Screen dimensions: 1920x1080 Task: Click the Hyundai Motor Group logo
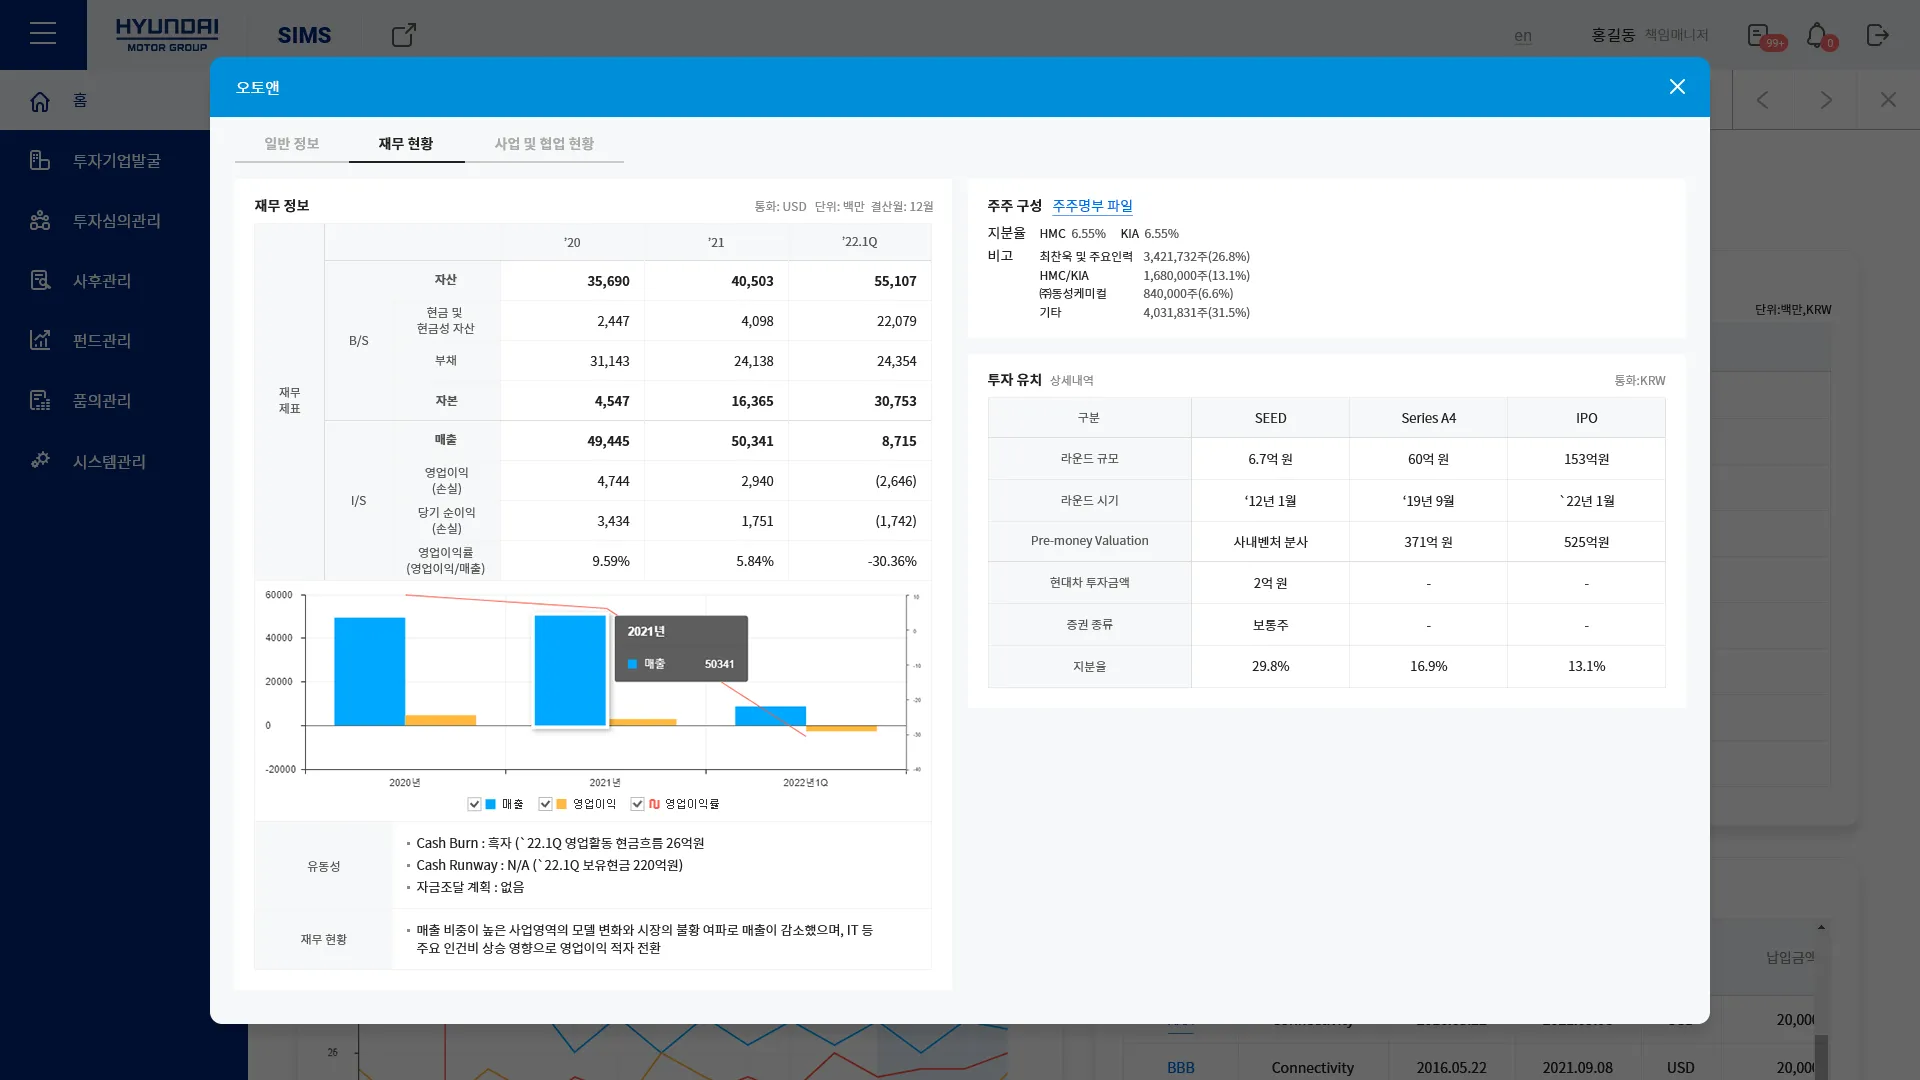(x=167, y=35)
